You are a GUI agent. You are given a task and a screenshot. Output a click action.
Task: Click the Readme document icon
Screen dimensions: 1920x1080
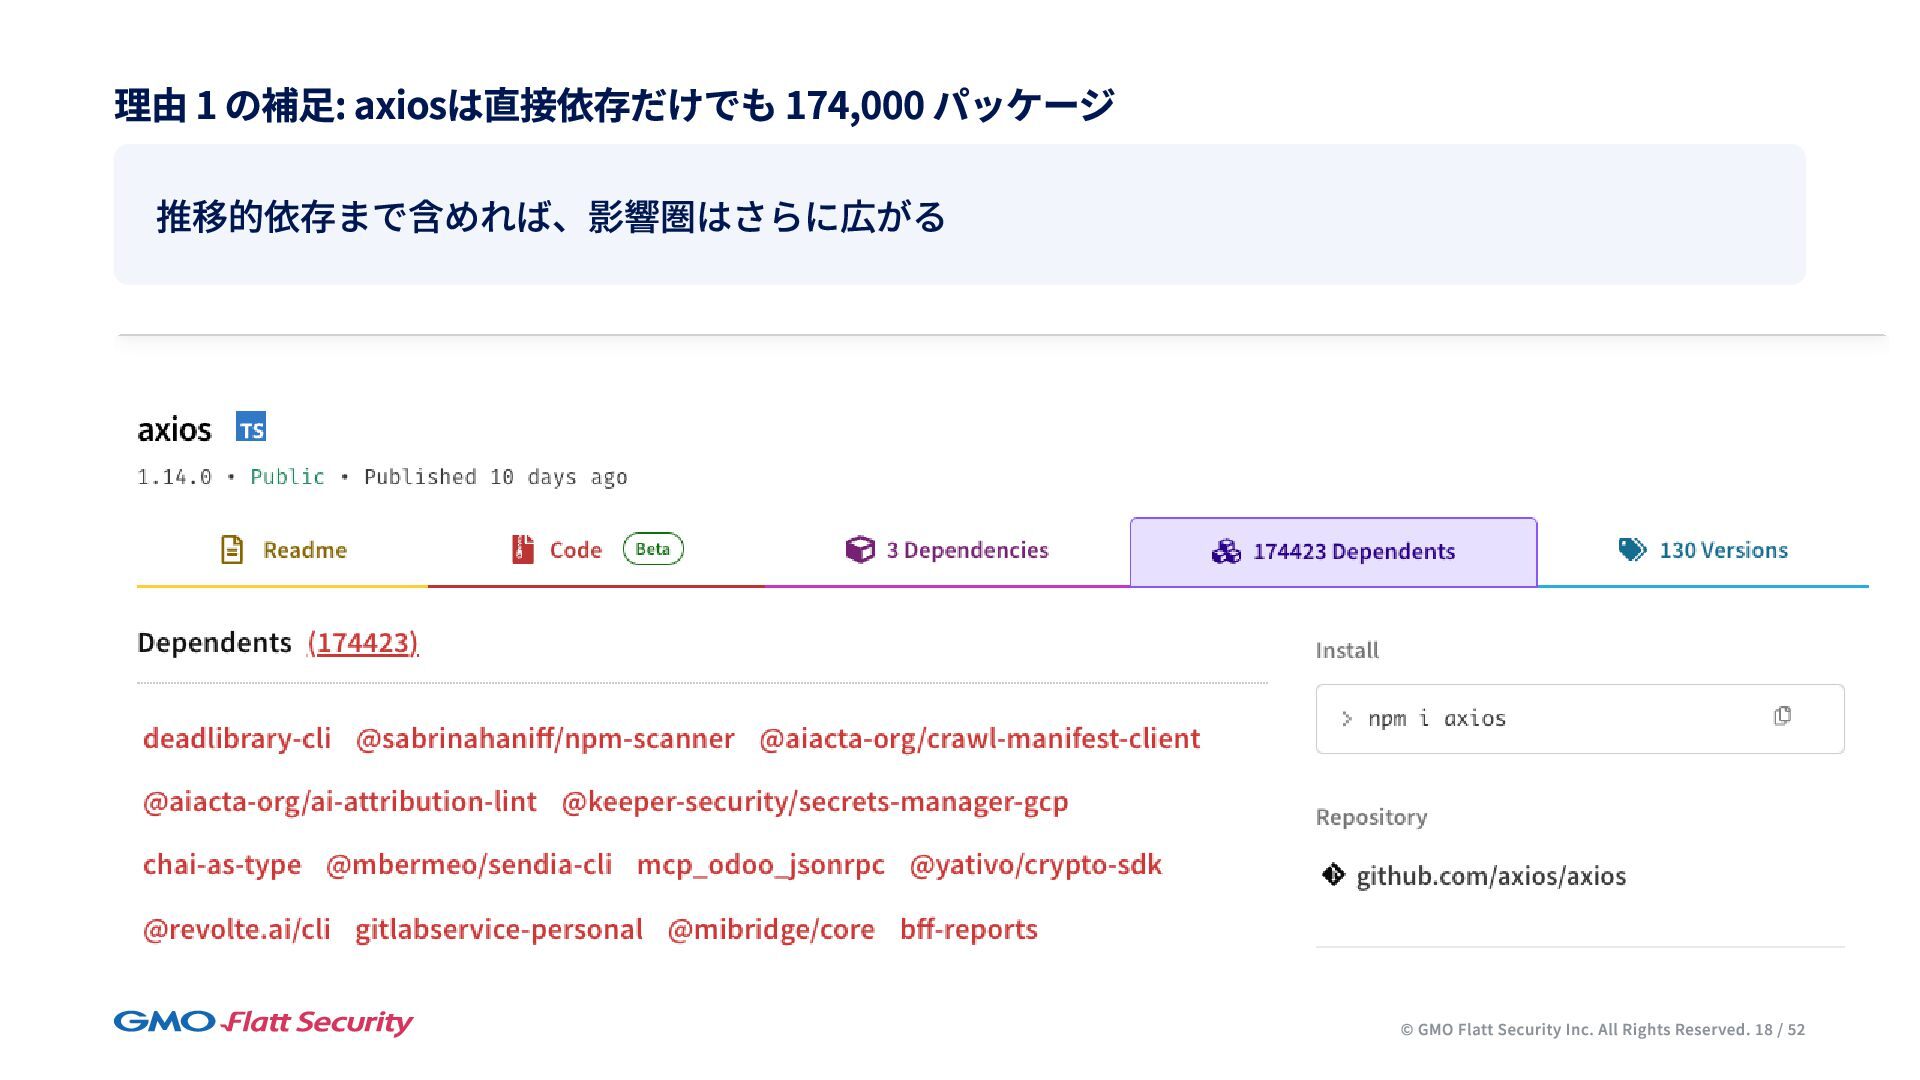pyautogui.click(x=232, y=550)
